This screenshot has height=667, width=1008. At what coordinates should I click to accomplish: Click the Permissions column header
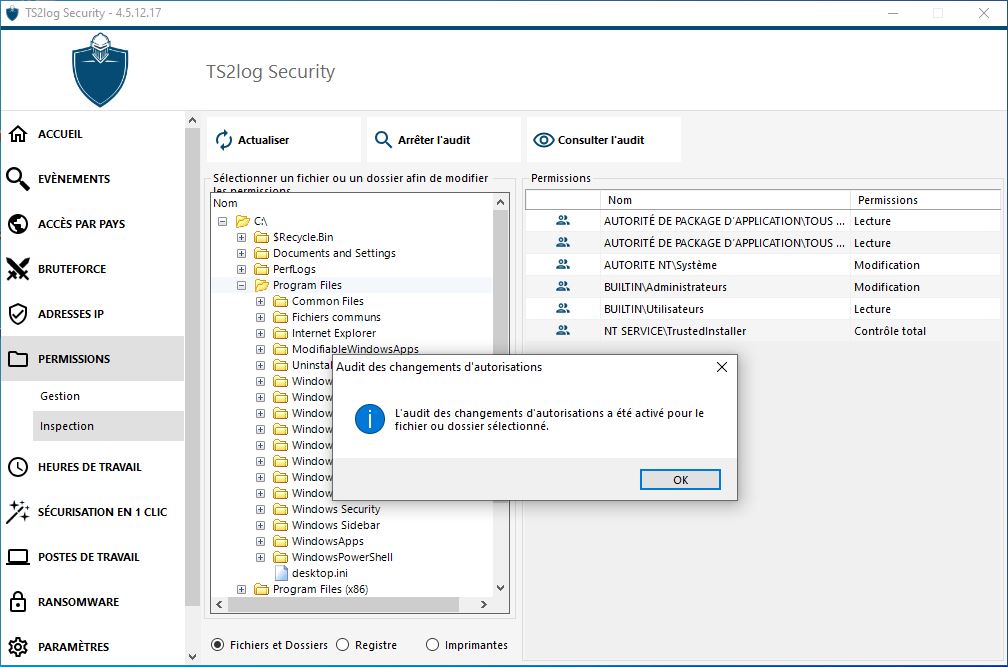tap(925, 200)
